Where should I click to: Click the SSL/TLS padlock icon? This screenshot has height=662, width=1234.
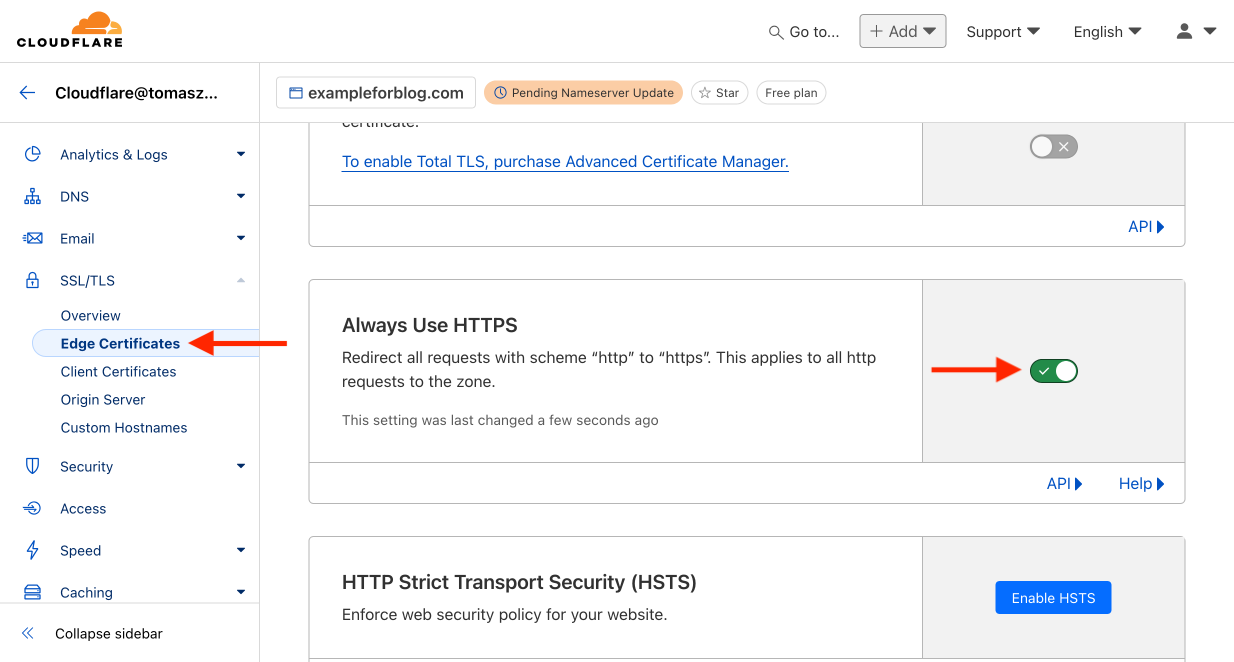pos(33,281)
